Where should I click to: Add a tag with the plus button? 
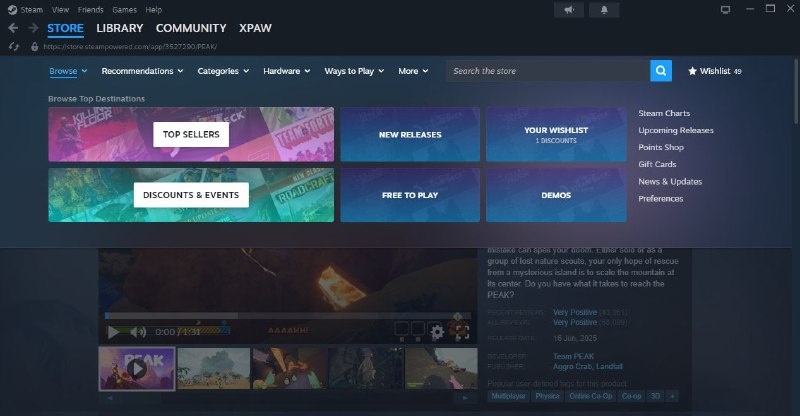(x=672, y=396)
